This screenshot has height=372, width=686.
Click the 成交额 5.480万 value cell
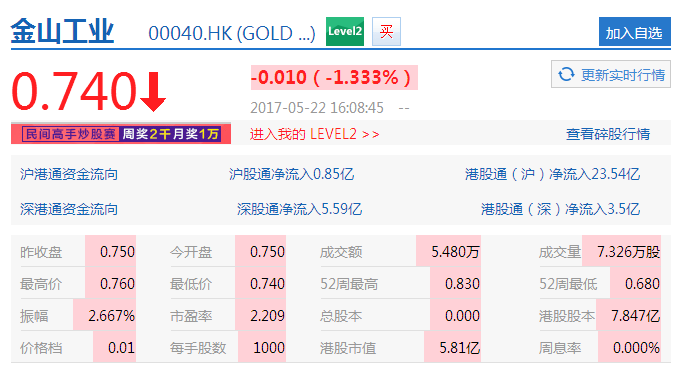[448, 251]
